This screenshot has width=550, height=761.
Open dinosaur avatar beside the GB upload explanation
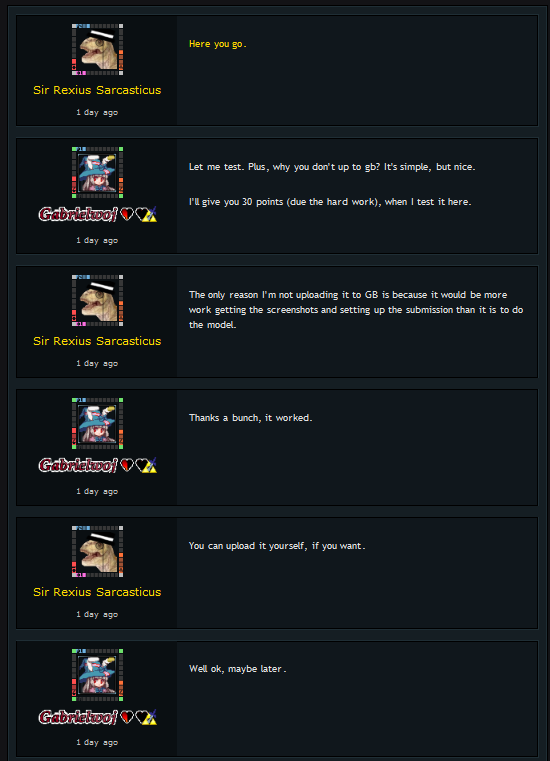pyautogui.click(x=97, y=300)
